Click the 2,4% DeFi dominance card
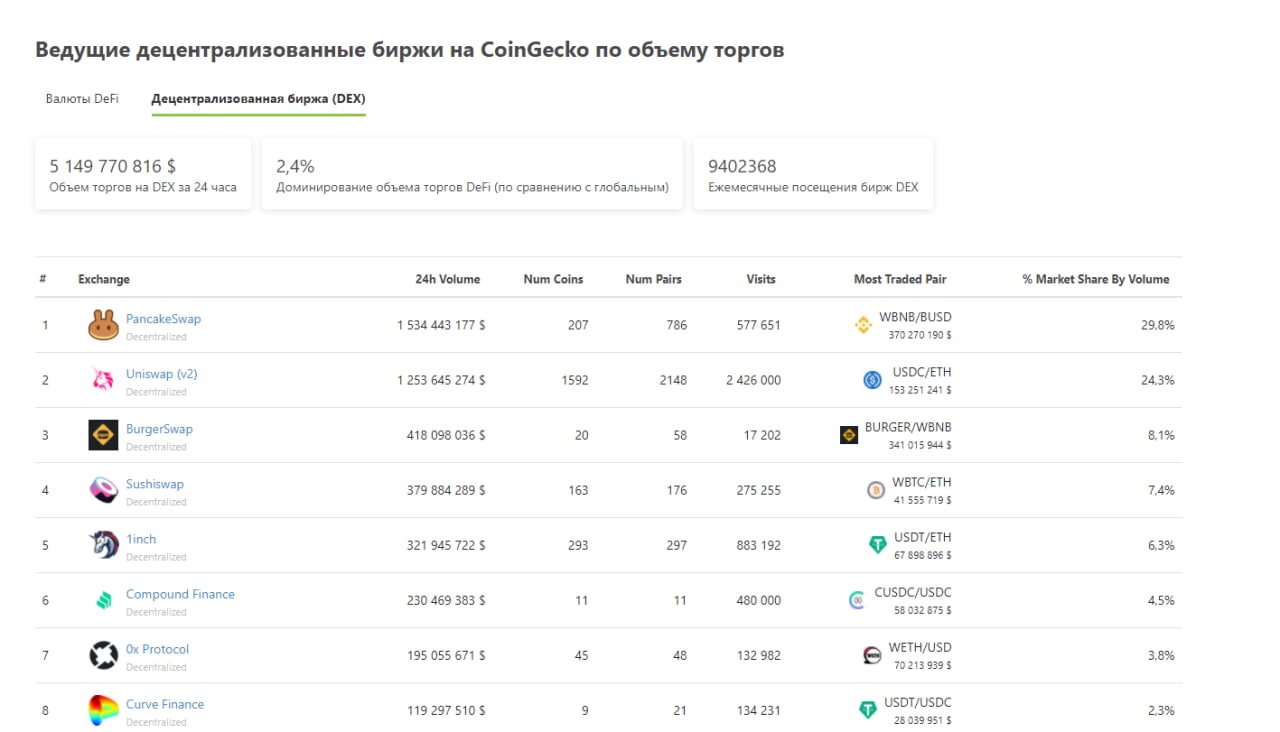 tap(472, 174)
